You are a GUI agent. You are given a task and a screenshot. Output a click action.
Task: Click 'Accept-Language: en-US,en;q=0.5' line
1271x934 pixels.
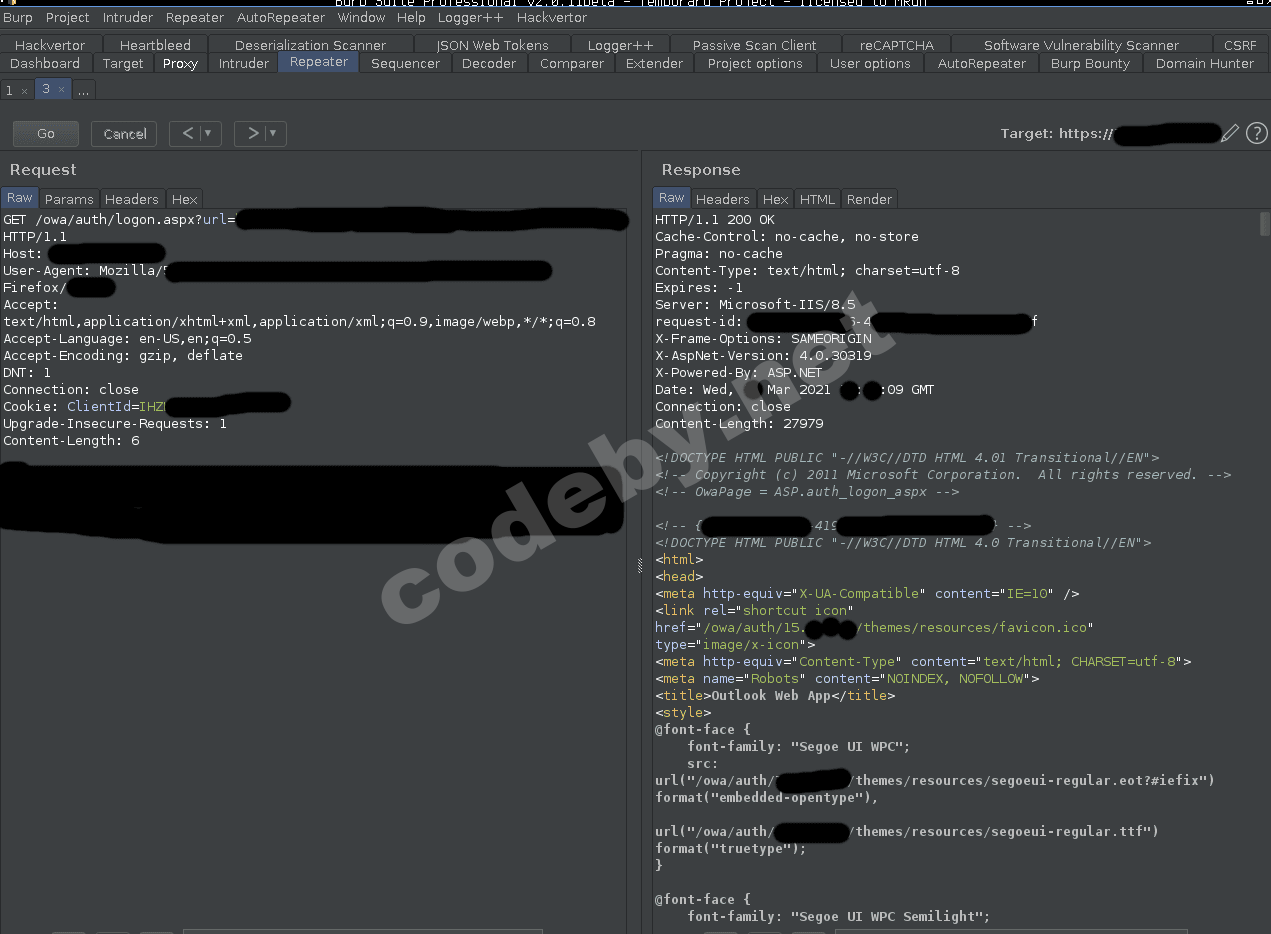point(127,339)
